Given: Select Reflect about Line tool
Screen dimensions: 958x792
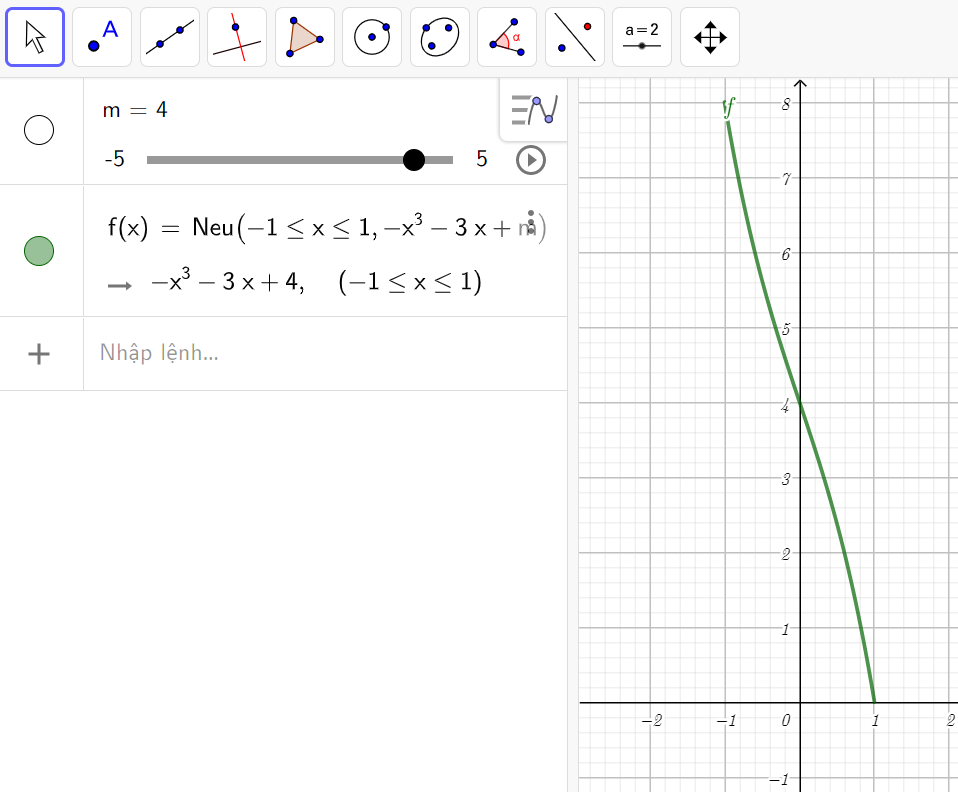Looking at the screenshot, I should tap(574, 37).
